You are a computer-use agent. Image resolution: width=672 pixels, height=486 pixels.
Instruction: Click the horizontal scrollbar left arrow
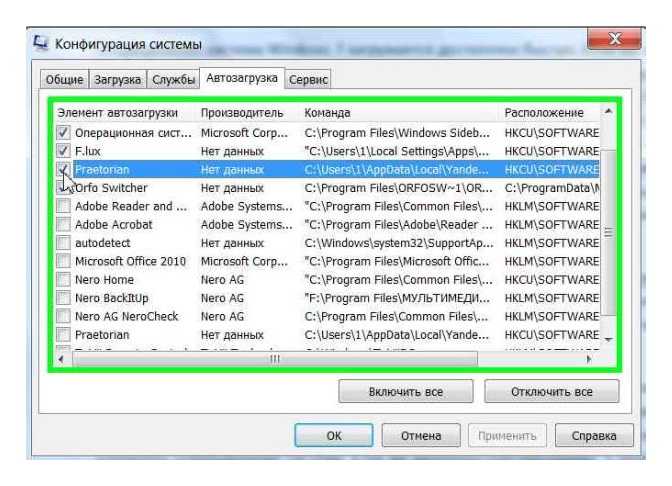(61, 359)
